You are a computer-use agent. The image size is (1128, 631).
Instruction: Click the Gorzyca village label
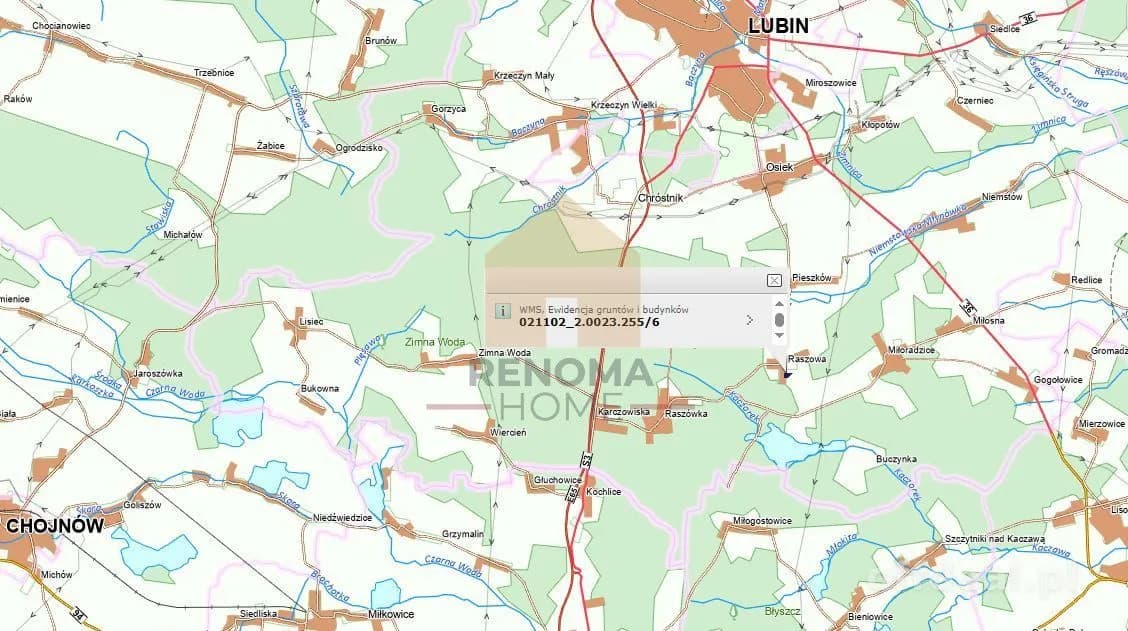[448, 109]
